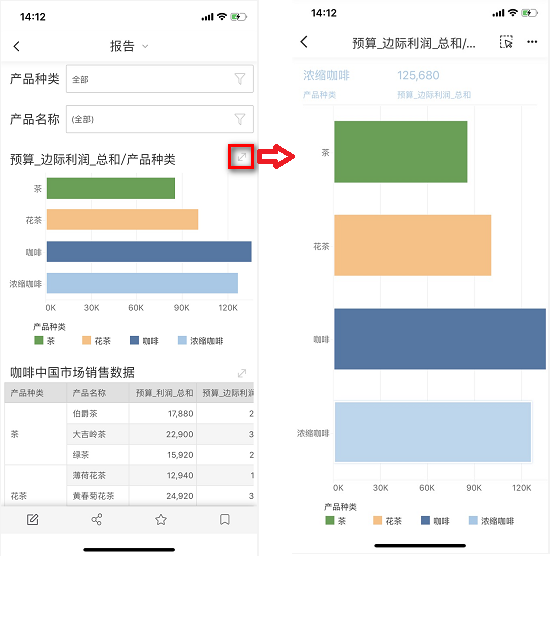The height and width of the screenshot is (639, 550).
Task: Tap the back arrow on the right chart screen
Action: click(304, 42)
